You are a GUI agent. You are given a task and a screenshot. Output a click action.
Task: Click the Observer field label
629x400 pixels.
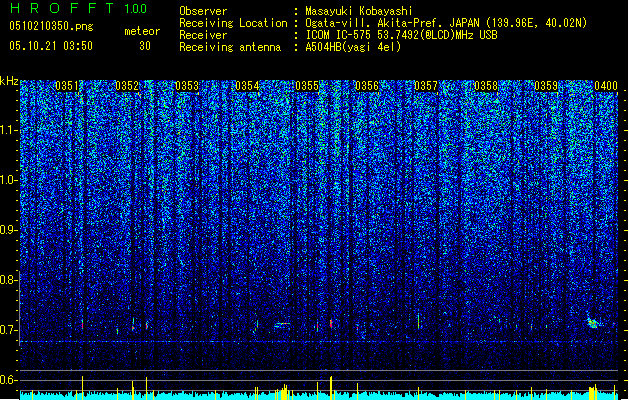point(203,11)
